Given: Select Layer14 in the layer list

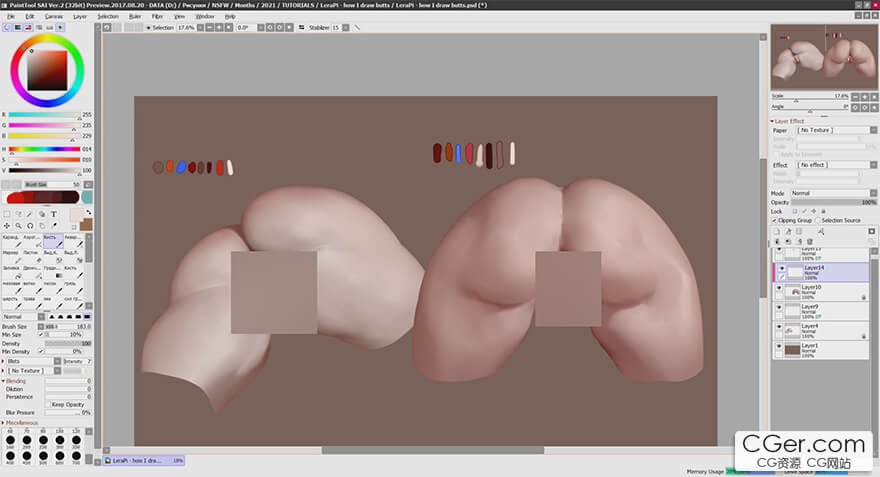Looking at the screenshot, I should pos(822,272).
